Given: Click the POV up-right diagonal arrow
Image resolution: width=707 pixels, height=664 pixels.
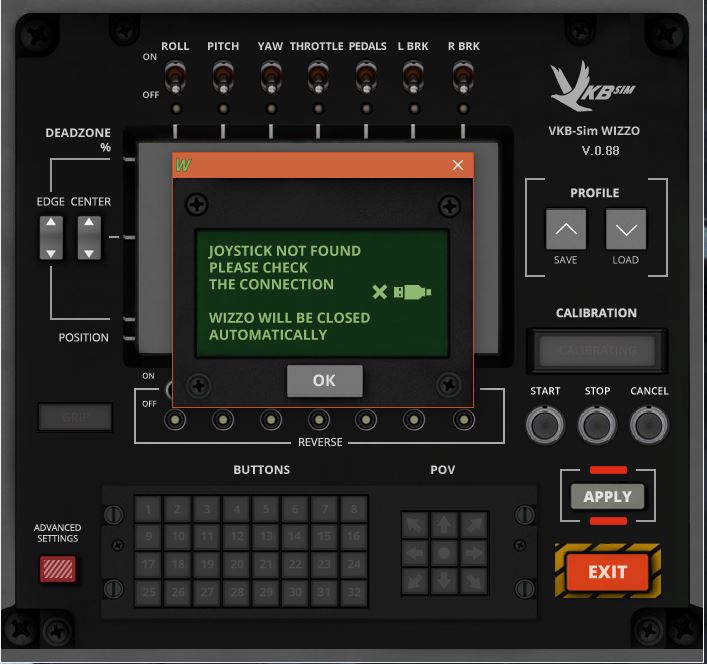Looking at the screenshot, I should (x=473, y=525).
